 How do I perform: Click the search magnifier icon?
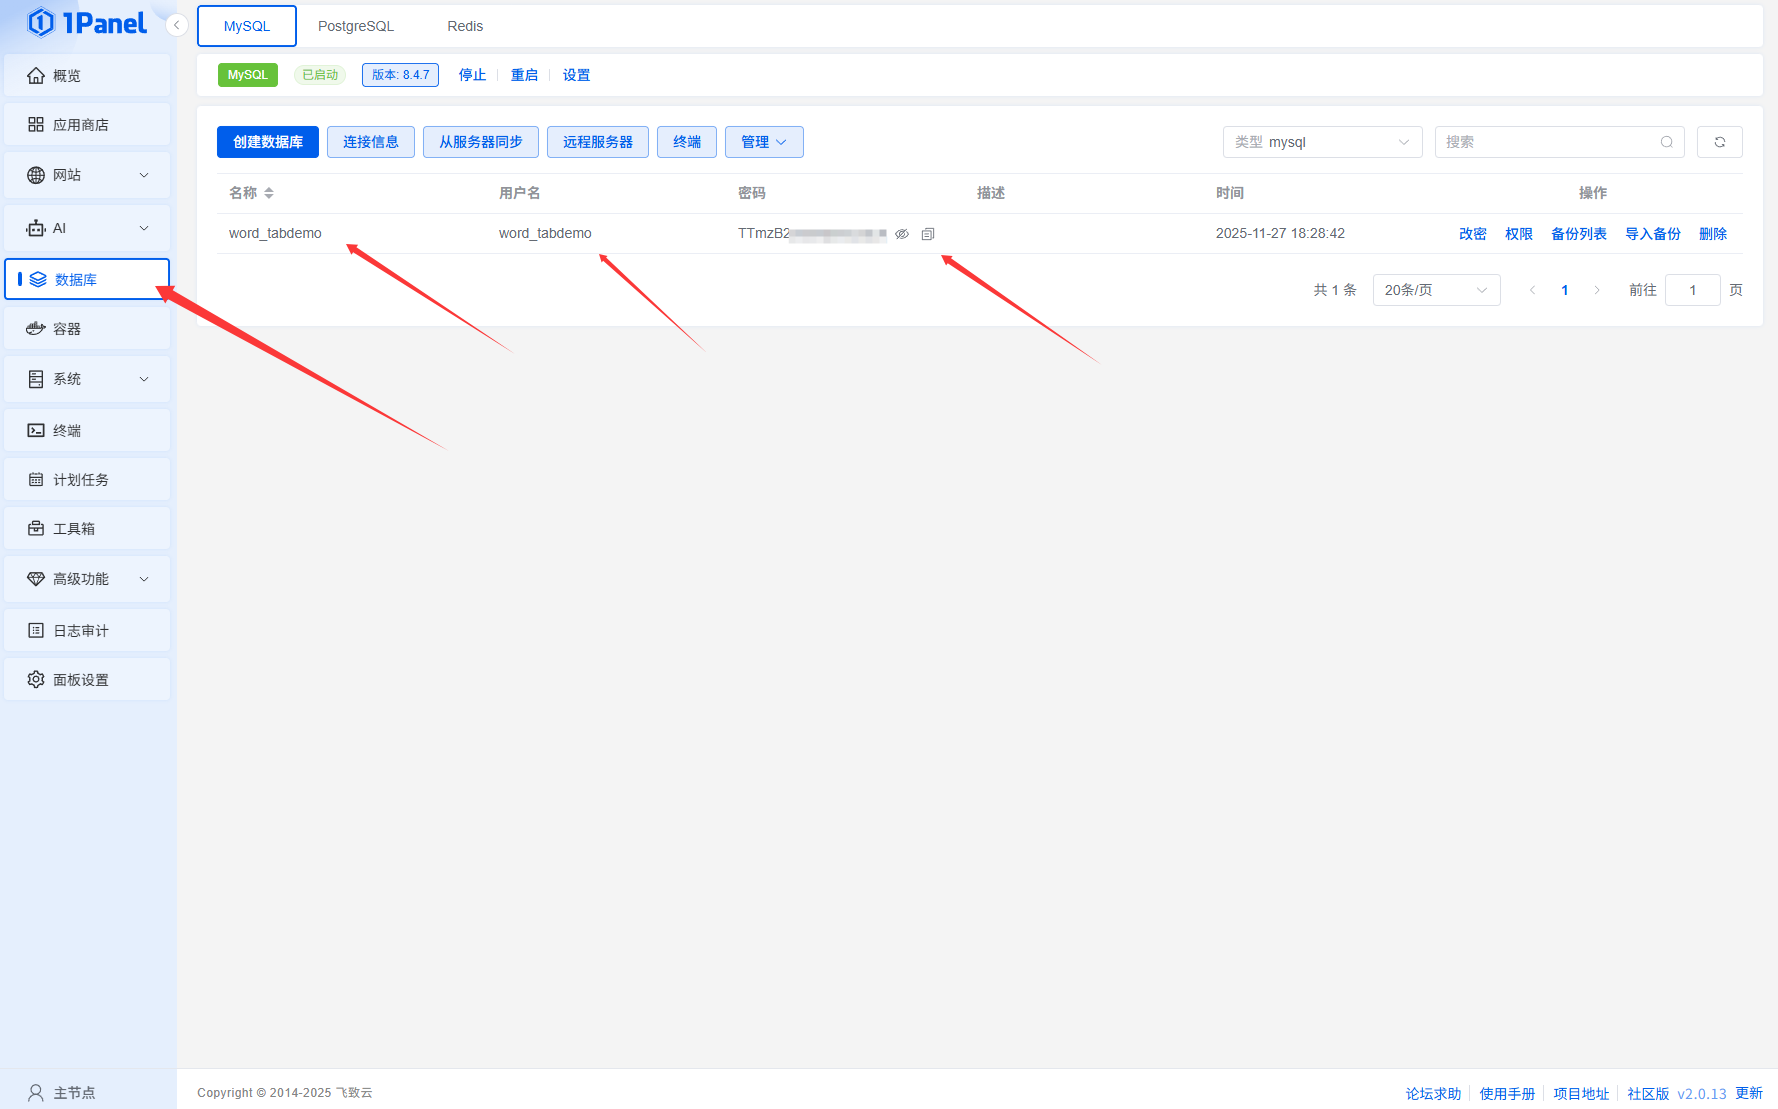coord(1666,142)
